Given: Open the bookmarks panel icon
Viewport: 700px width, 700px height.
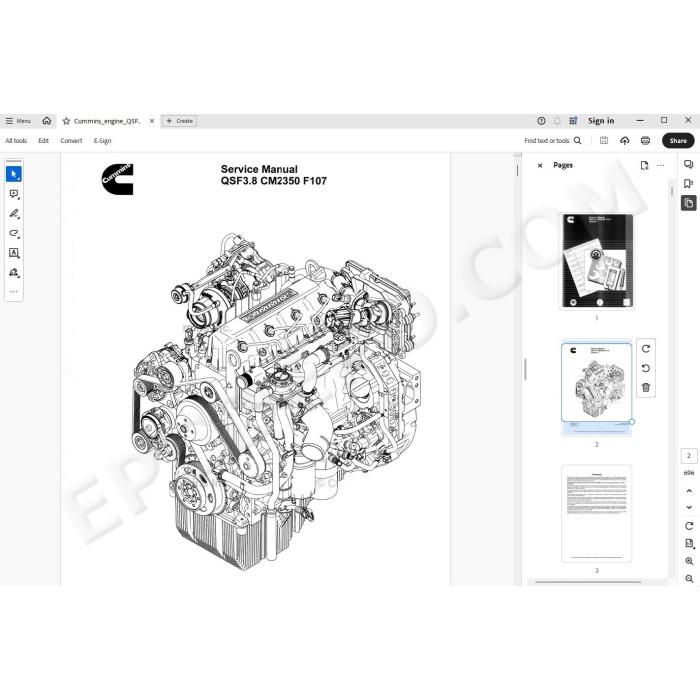Looking at the screenshot, I should pyautogui.click(x=688, y=183).
